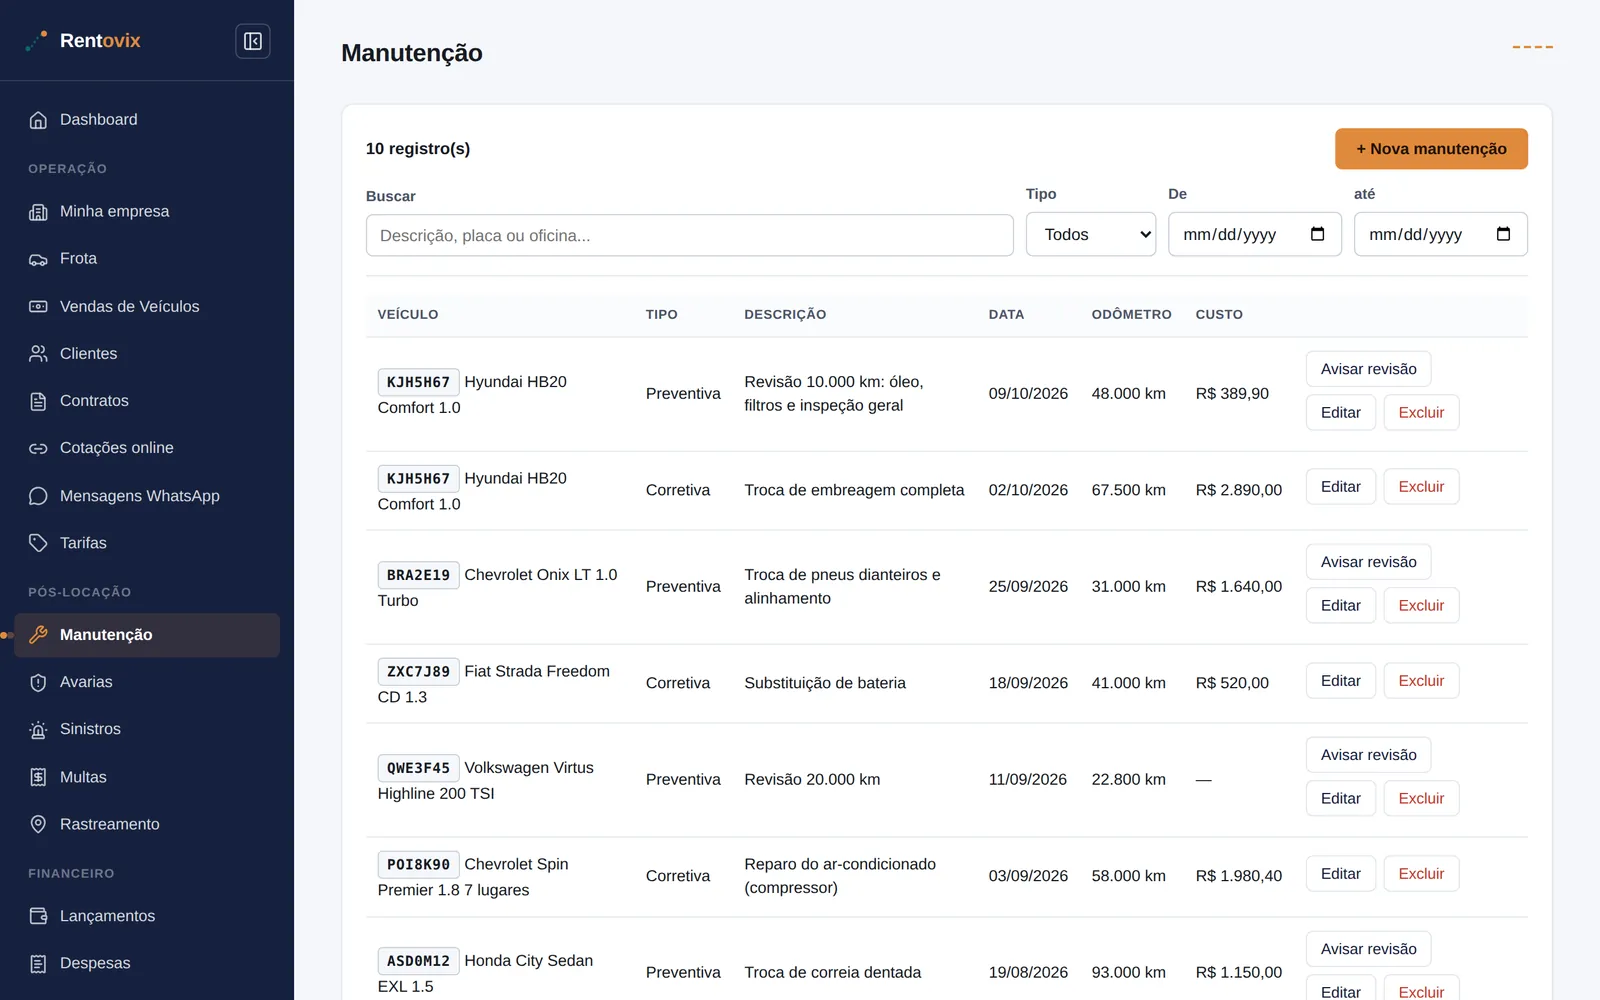The height and width of the screenshot is (1000, 1600).
Task: Click the Vendas de Veículos banknote icon
Action: point(38,307)
